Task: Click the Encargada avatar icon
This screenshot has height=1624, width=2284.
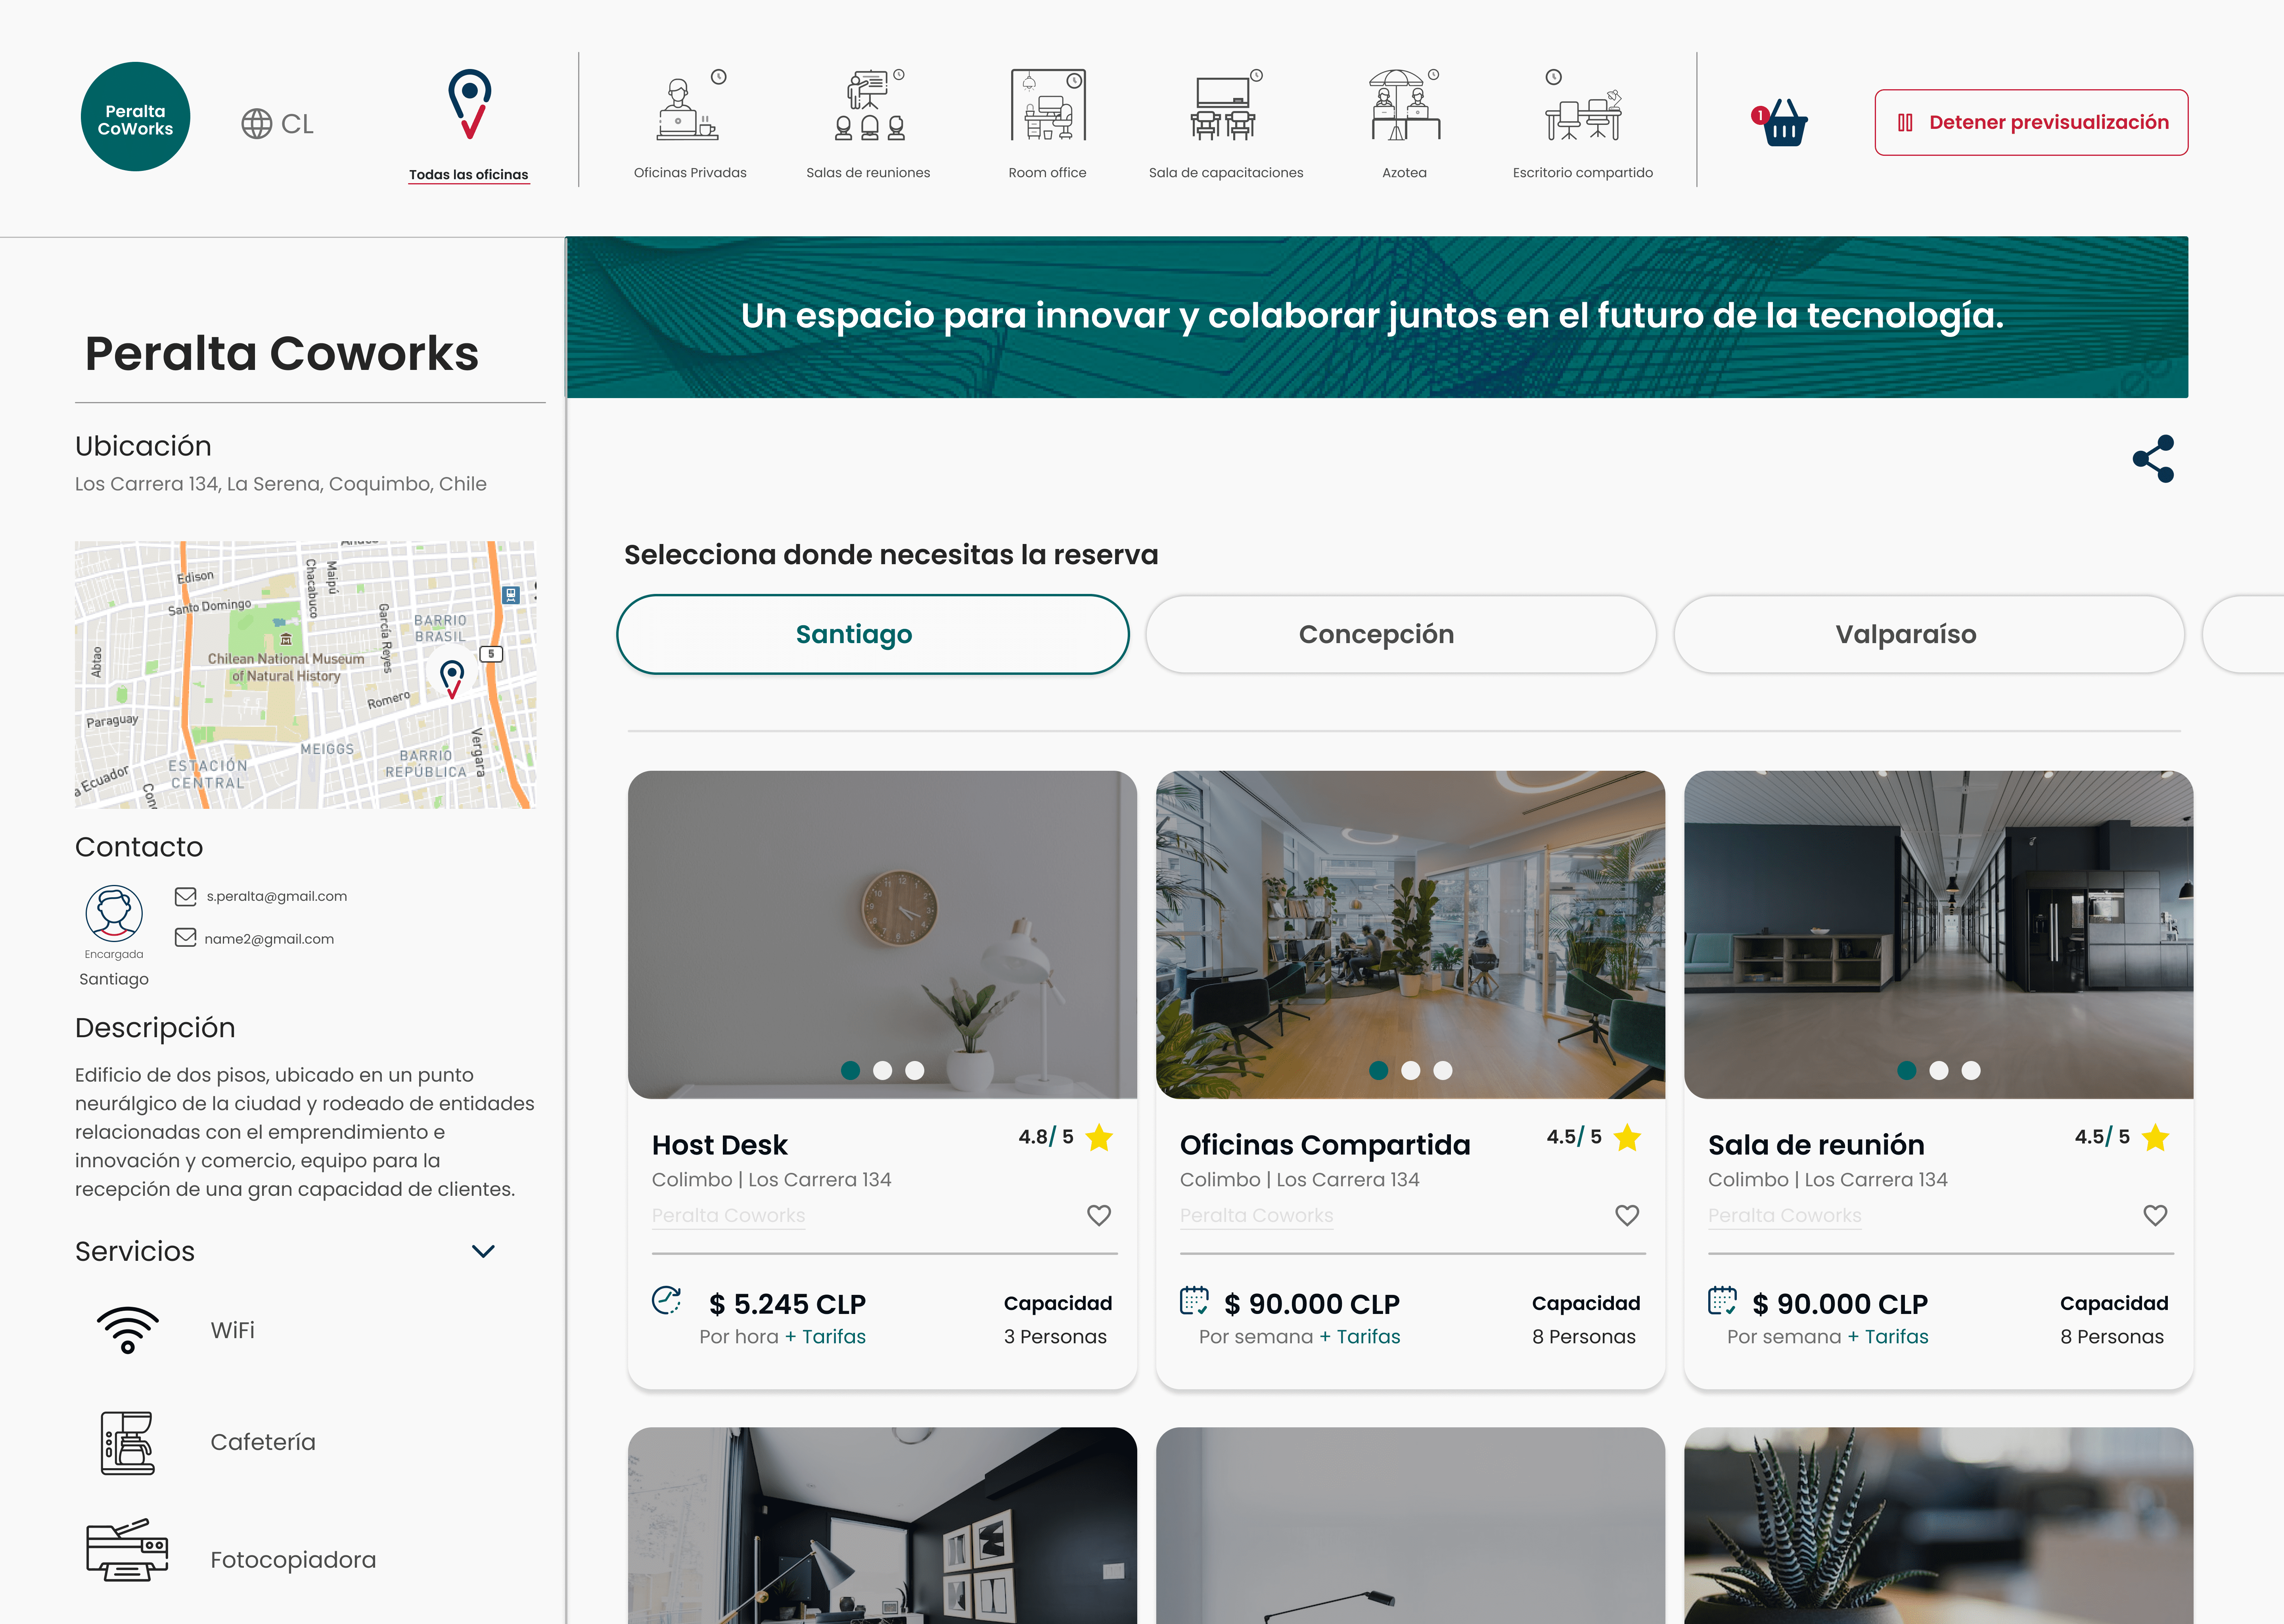Action: (114, 913)
